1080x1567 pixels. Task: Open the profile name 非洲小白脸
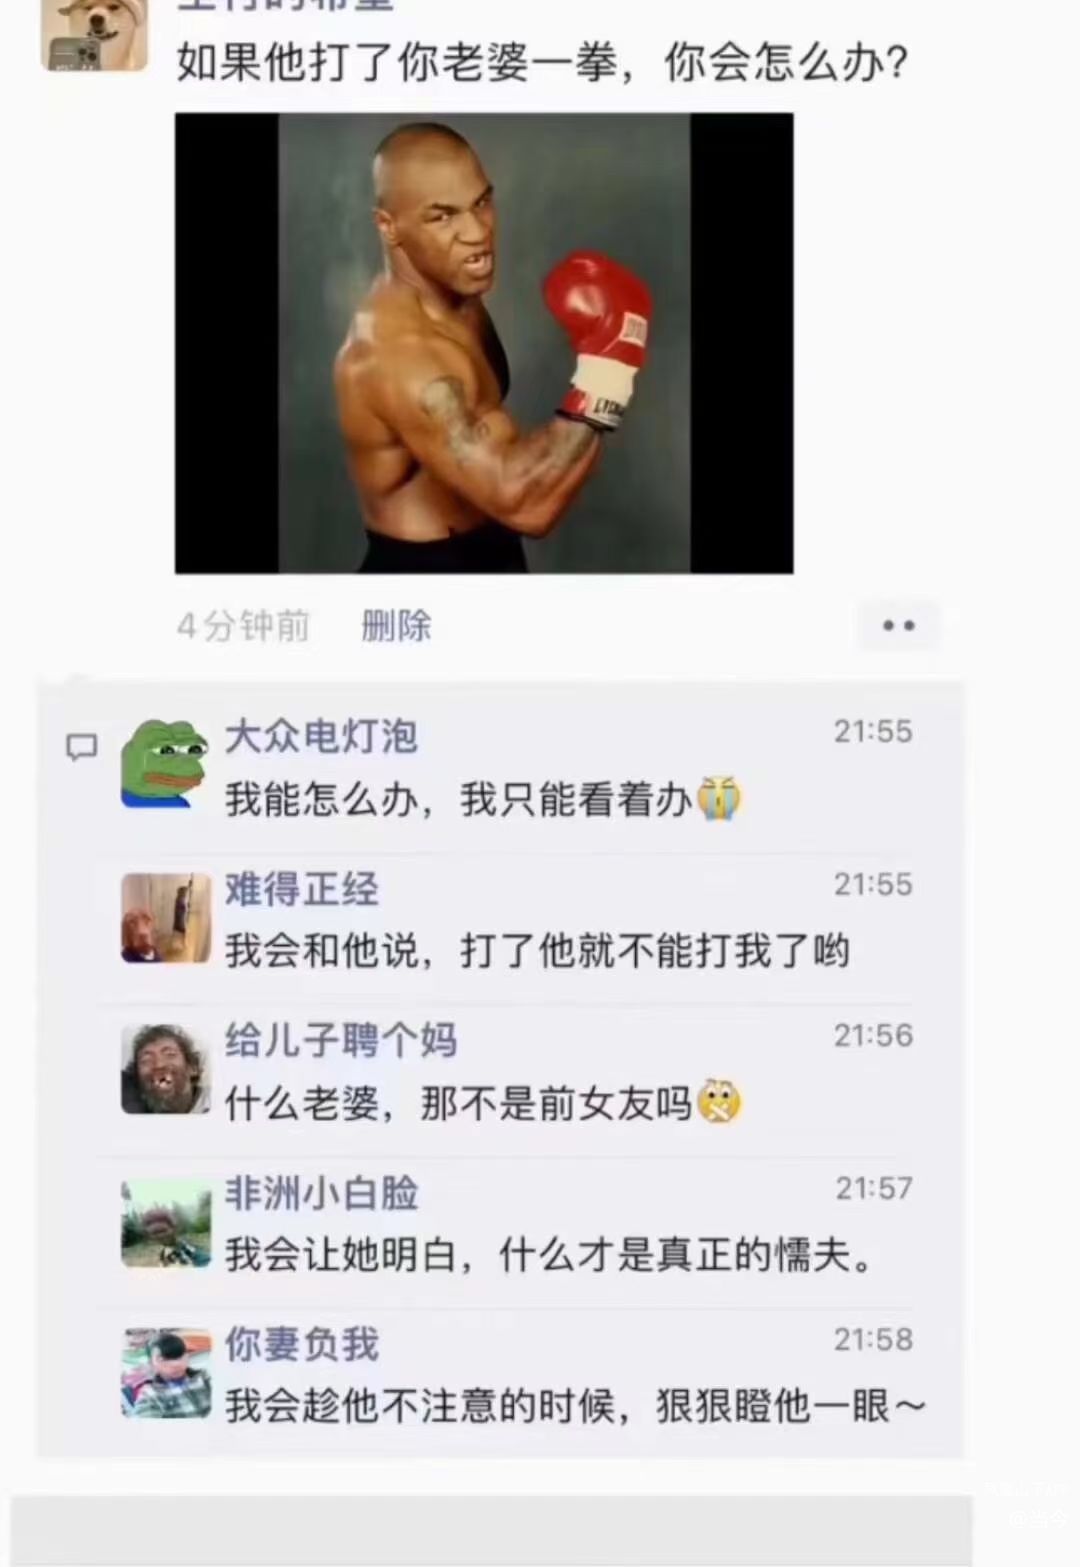(321, 1192)
